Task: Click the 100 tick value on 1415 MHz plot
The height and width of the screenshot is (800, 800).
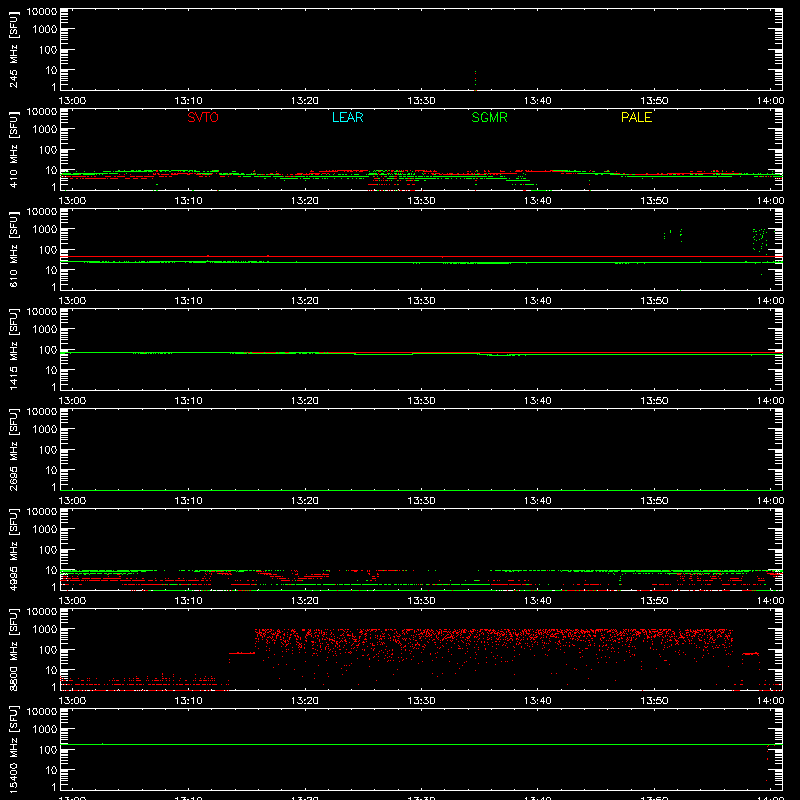Action: tap(48, 350)
